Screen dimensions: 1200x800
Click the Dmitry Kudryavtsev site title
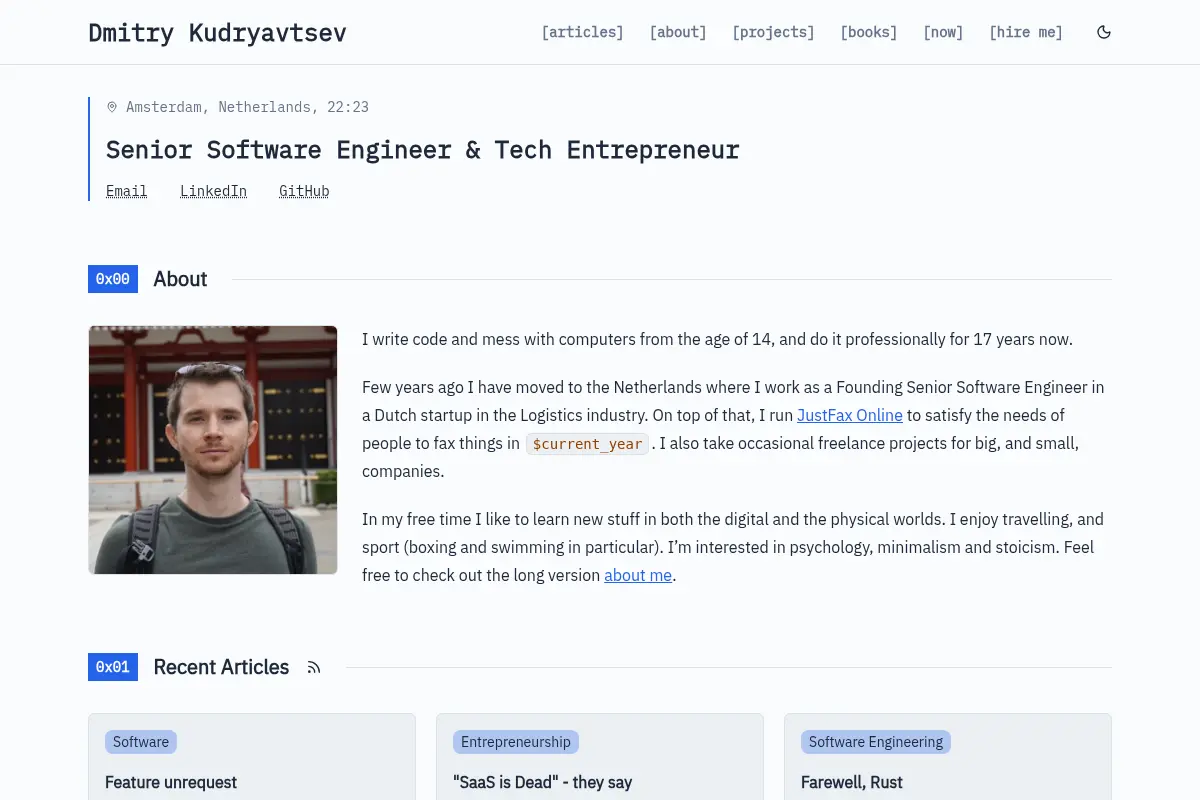217,33
